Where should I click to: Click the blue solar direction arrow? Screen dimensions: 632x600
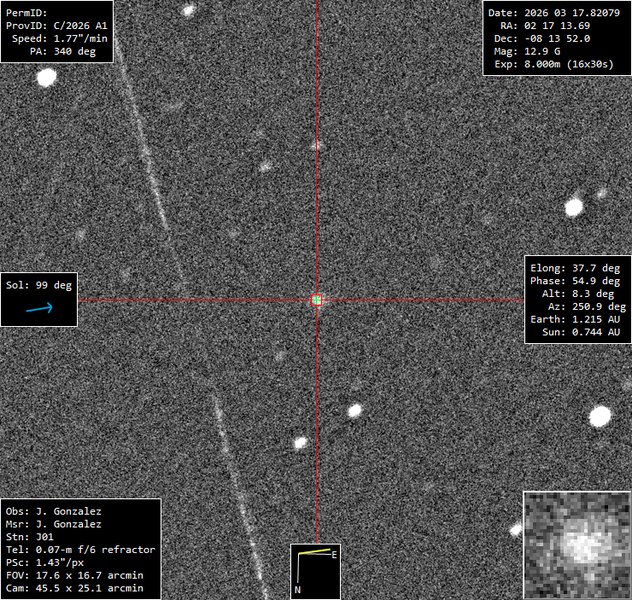click(x=40, y=308)
